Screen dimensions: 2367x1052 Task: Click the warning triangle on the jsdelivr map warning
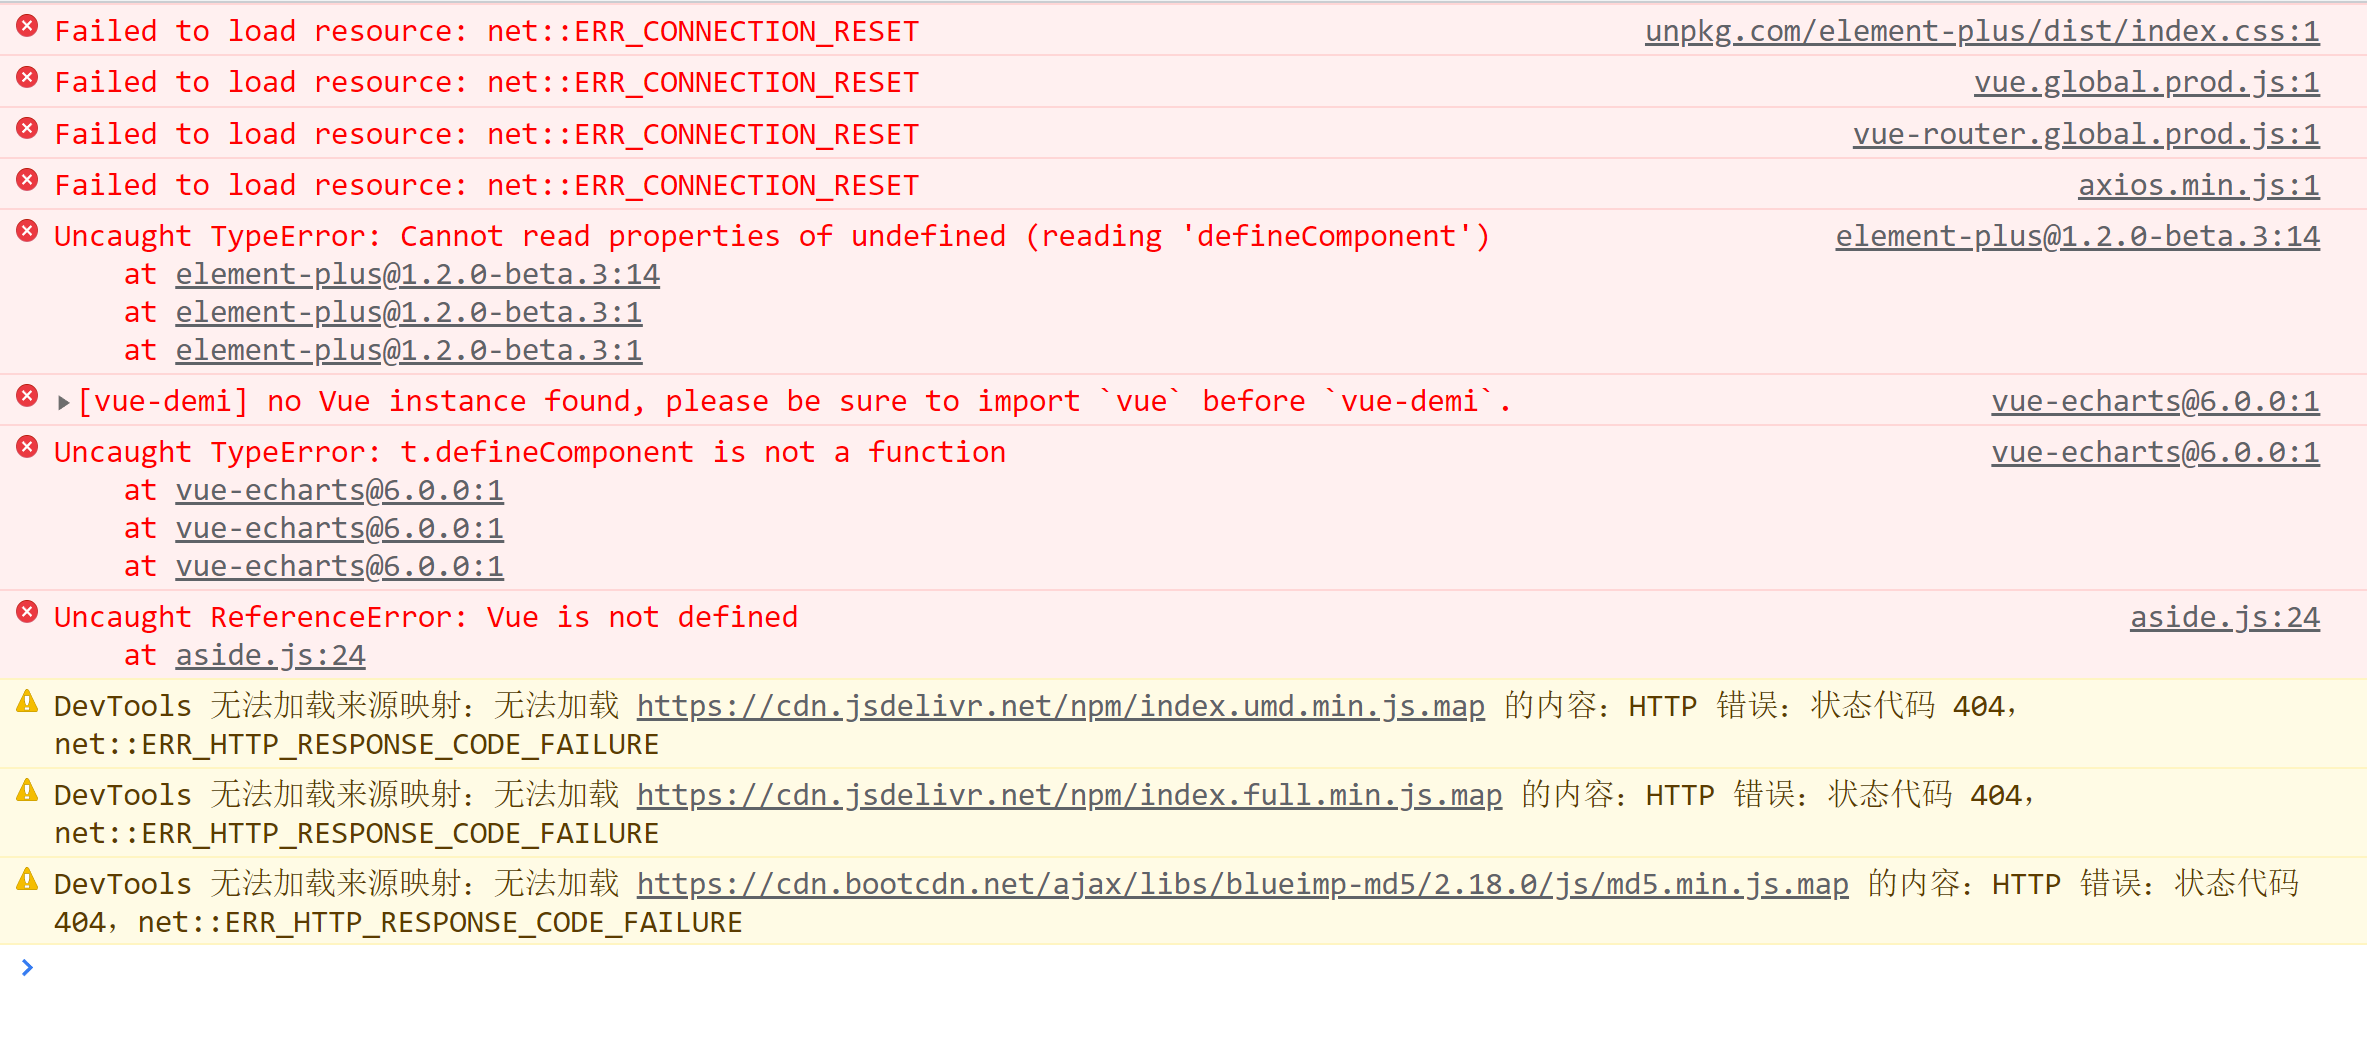click(25, 702)
